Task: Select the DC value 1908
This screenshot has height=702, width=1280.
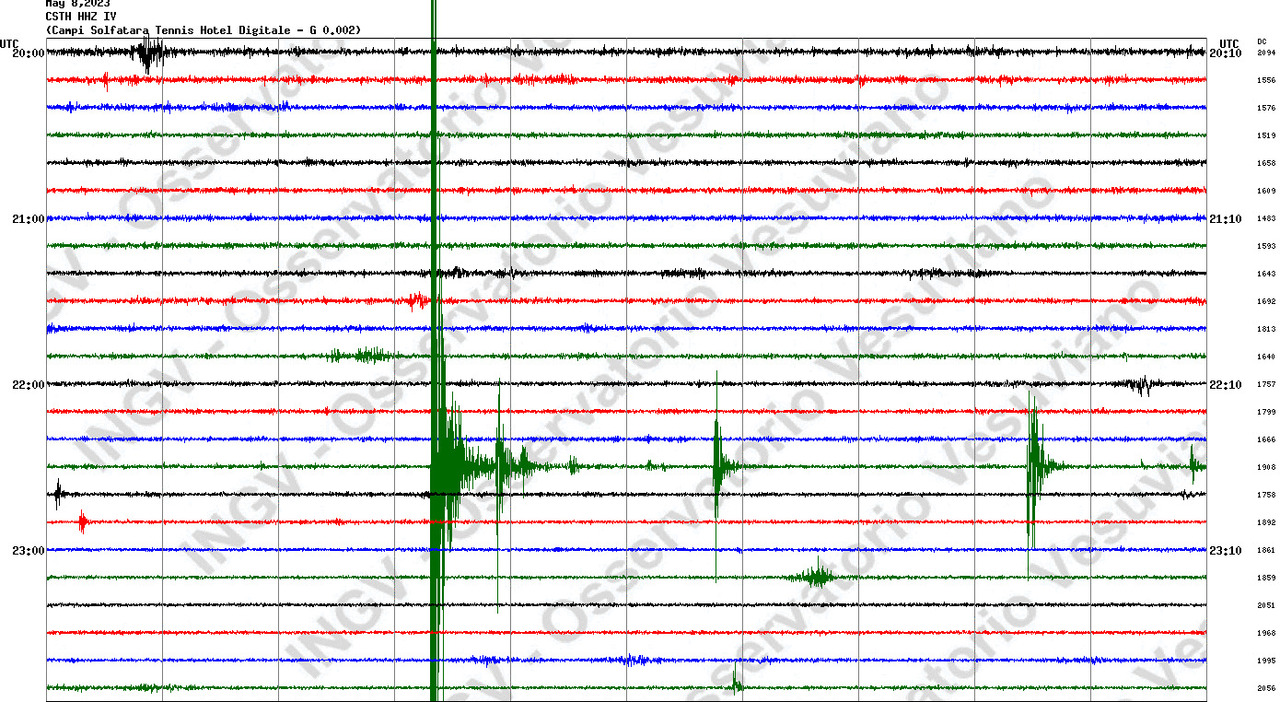Action: coord(1266,468)
